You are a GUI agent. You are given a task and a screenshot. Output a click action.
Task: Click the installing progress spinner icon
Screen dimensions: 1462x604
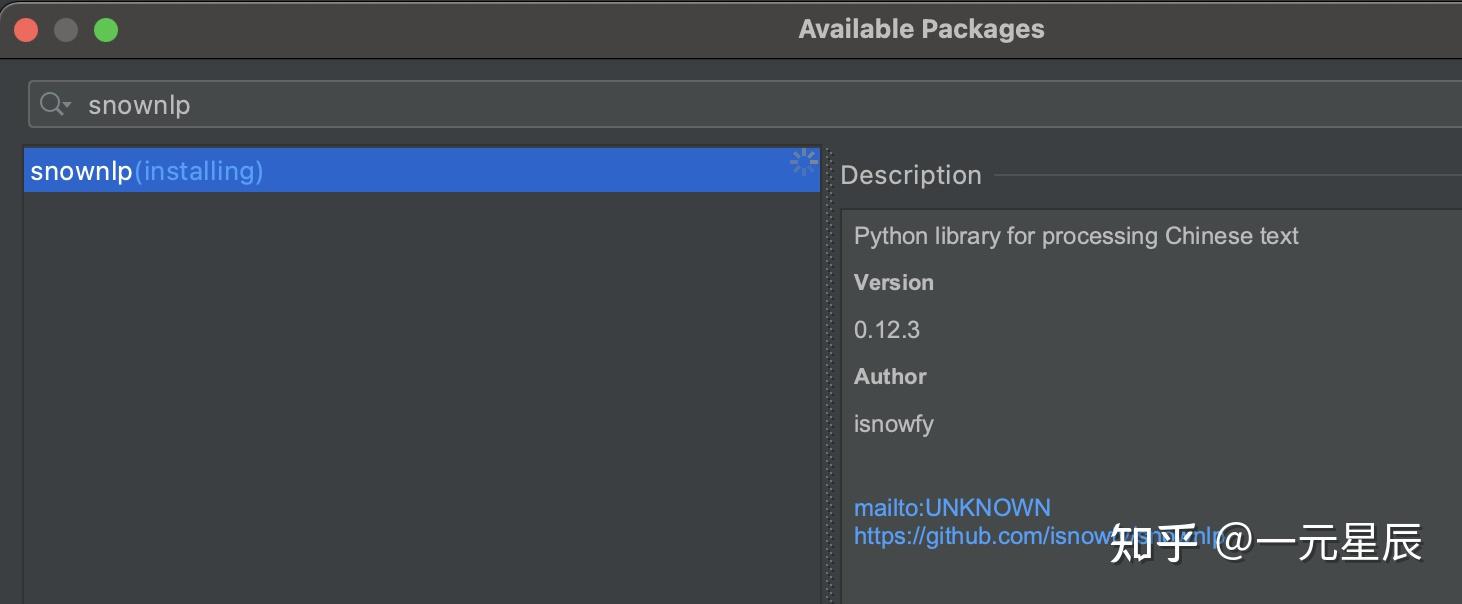[803, 162]
